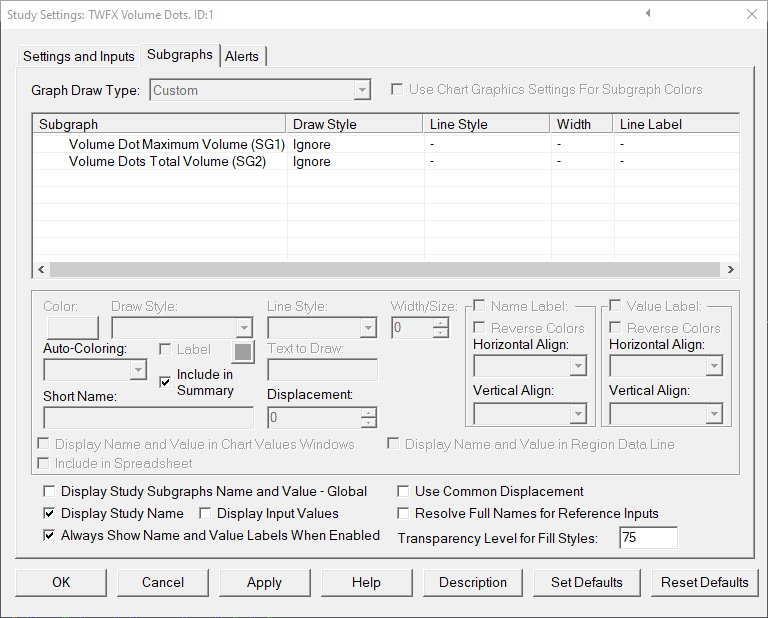Click the Set Defaults button

coord(586,582)
